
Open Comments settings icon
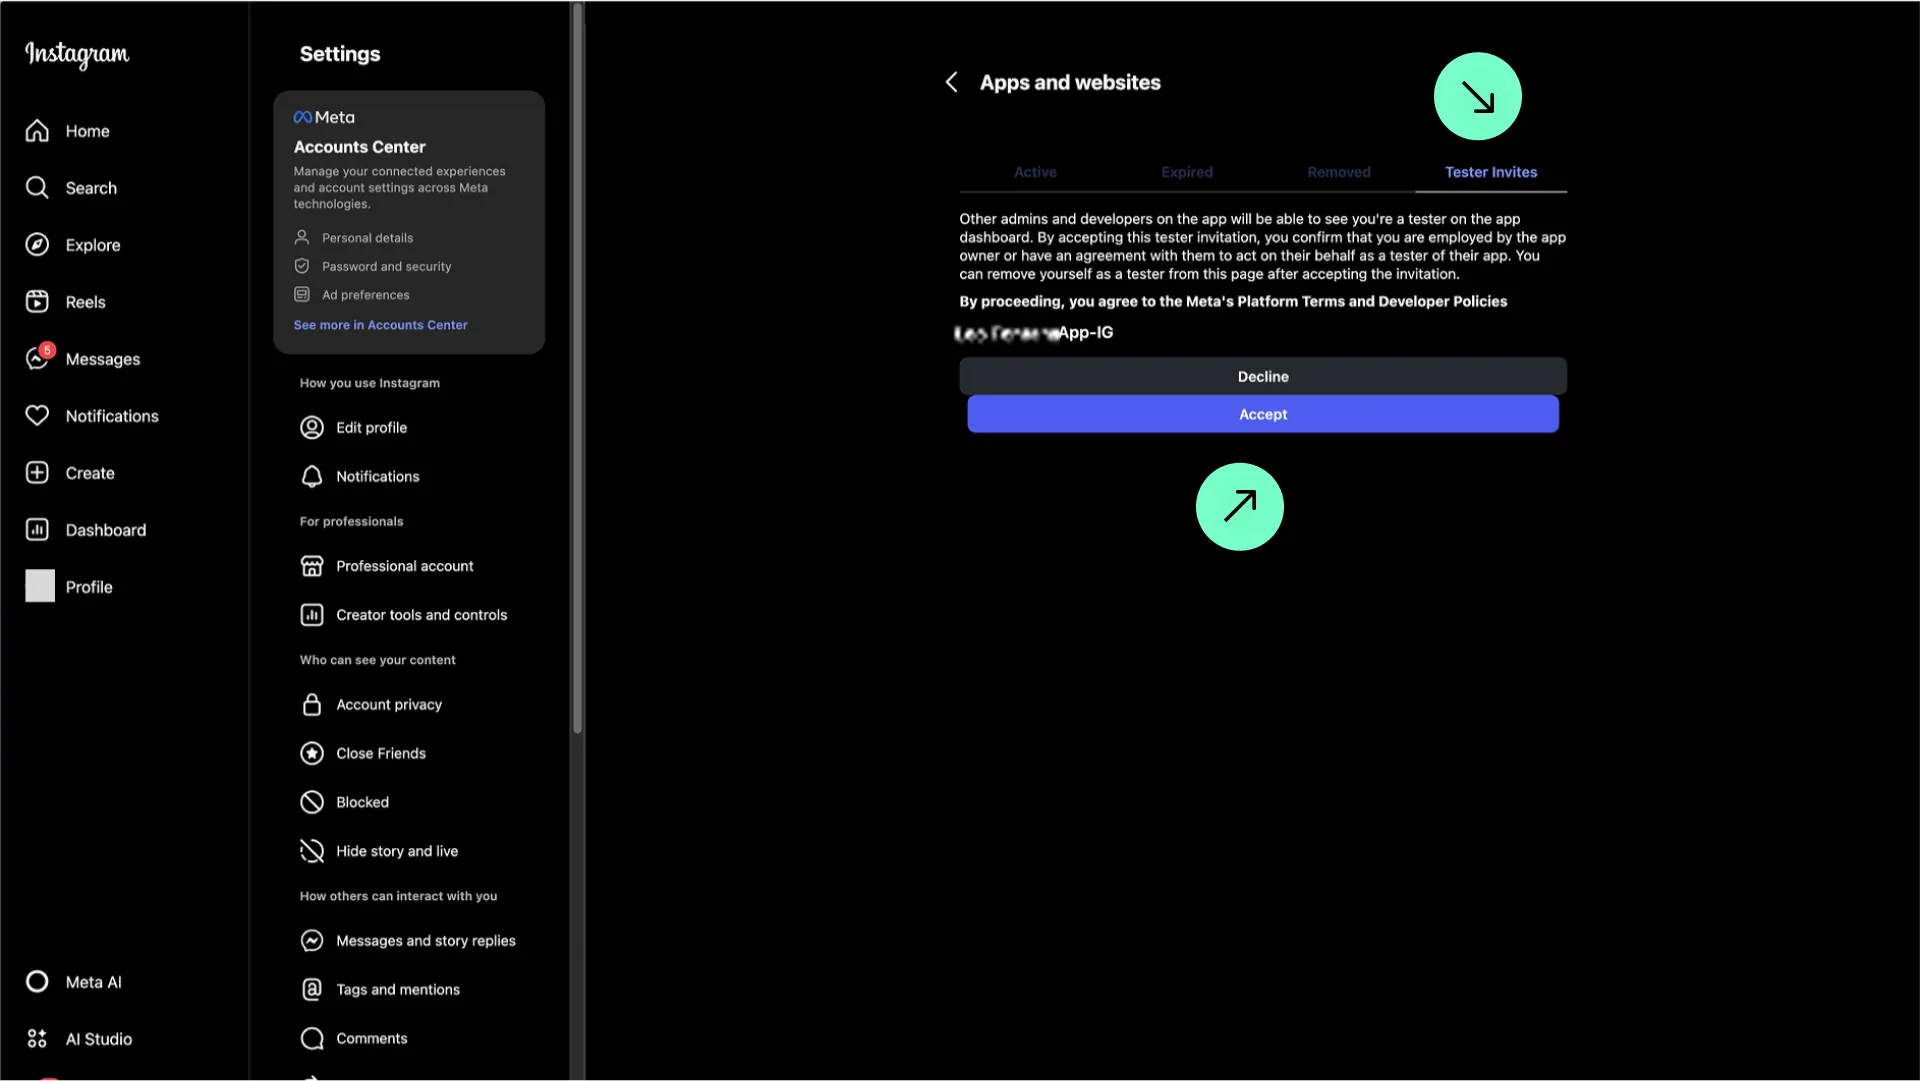pos(312,1039)
